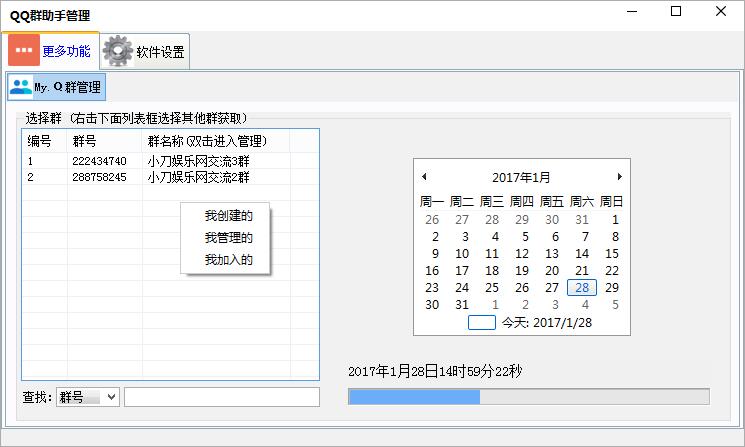Click the 群号 column header
This screenshot has height=447, width=745.
pyautogui.click(x=105, y=141)
